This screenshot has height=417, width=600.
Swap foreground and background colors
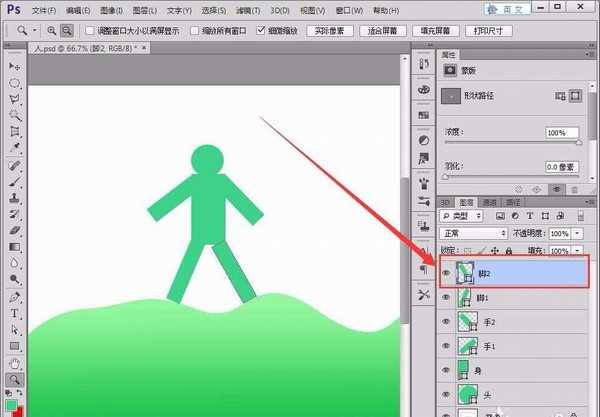click(20, 393)
